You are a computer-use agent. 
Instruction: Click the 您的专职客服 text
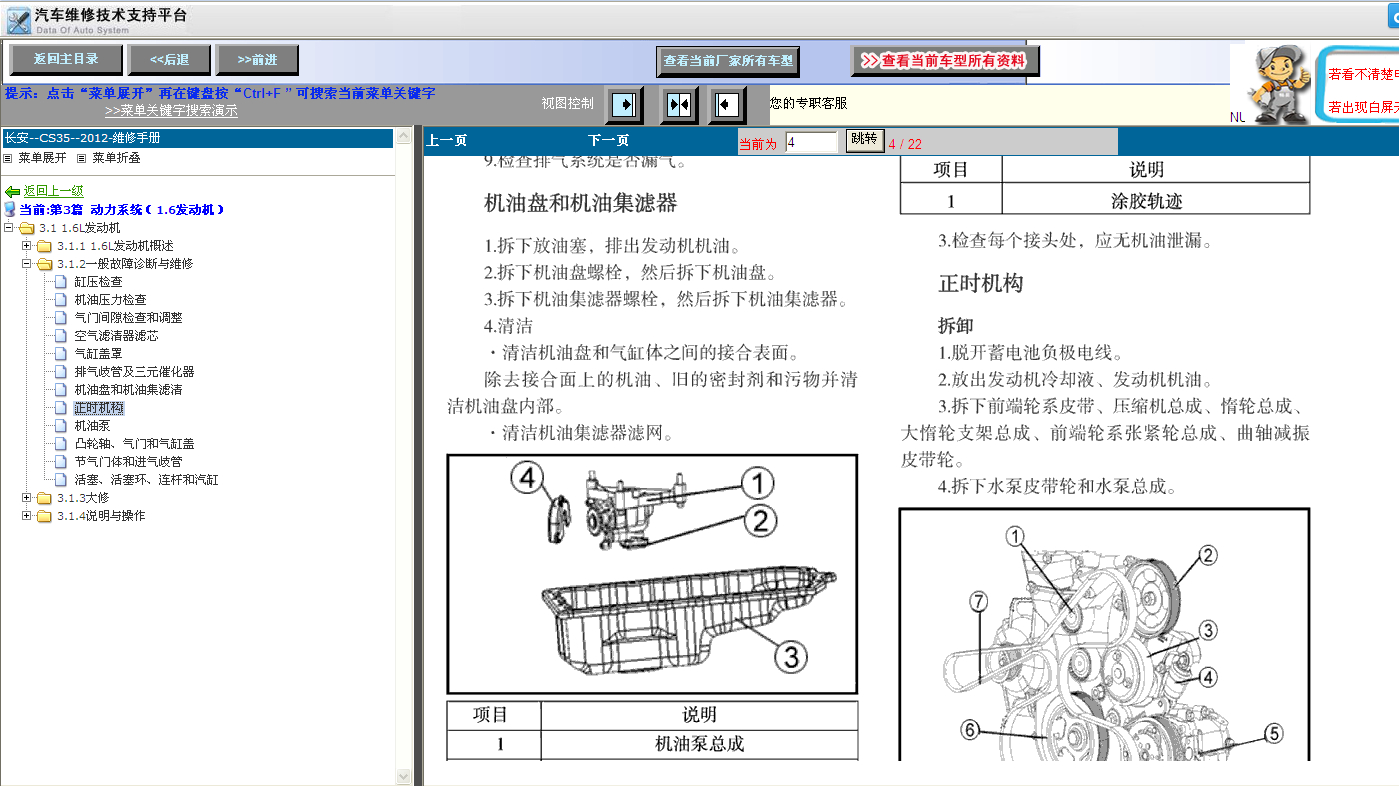[808, 103]
